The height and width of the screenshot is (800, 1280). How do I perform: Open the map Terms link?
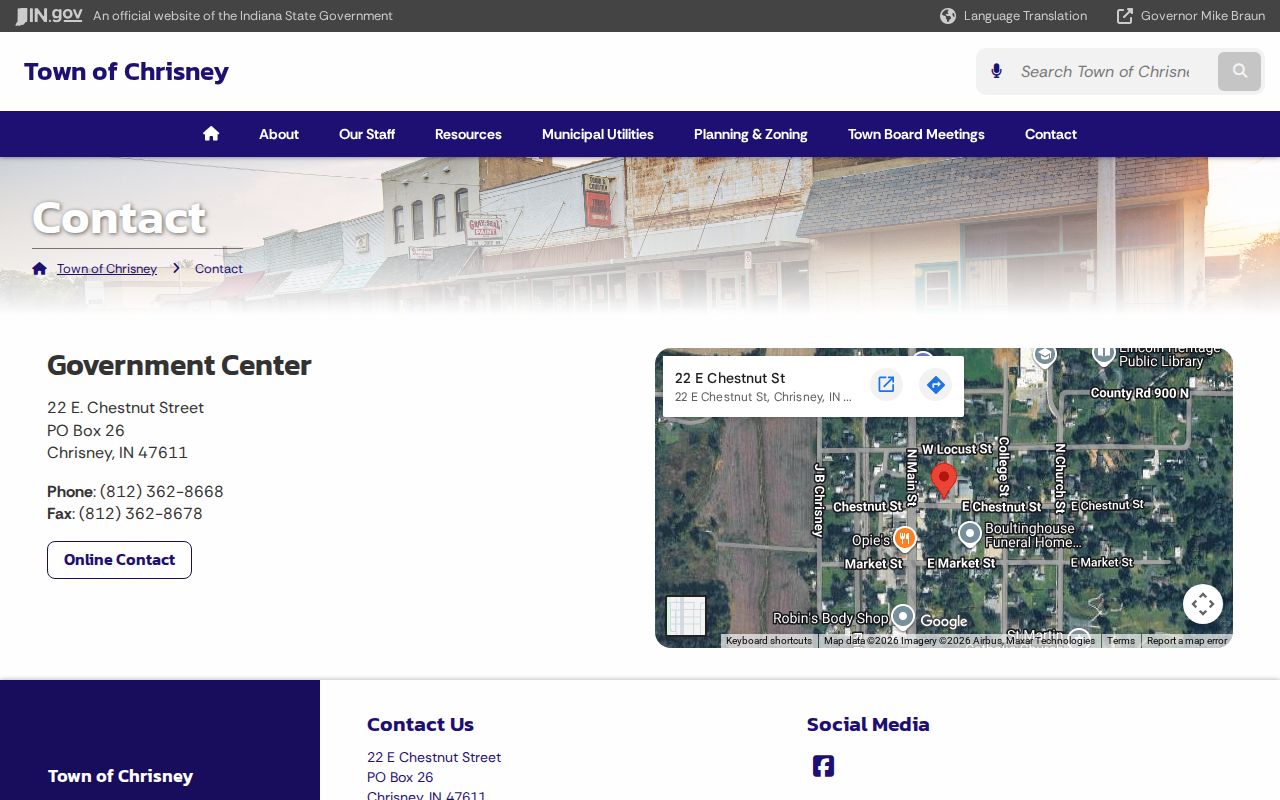click(1121, 641)
